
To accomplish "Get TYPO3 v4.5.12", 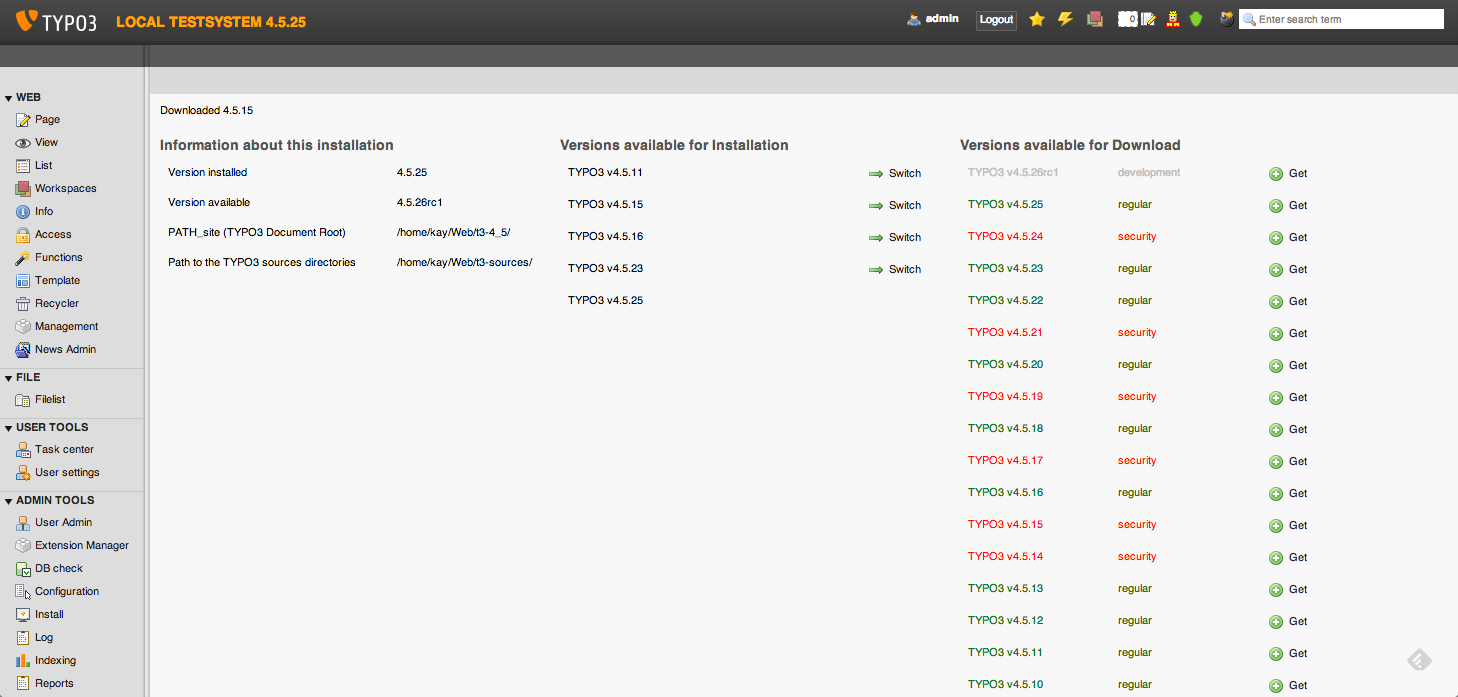I will (1288, 622).
